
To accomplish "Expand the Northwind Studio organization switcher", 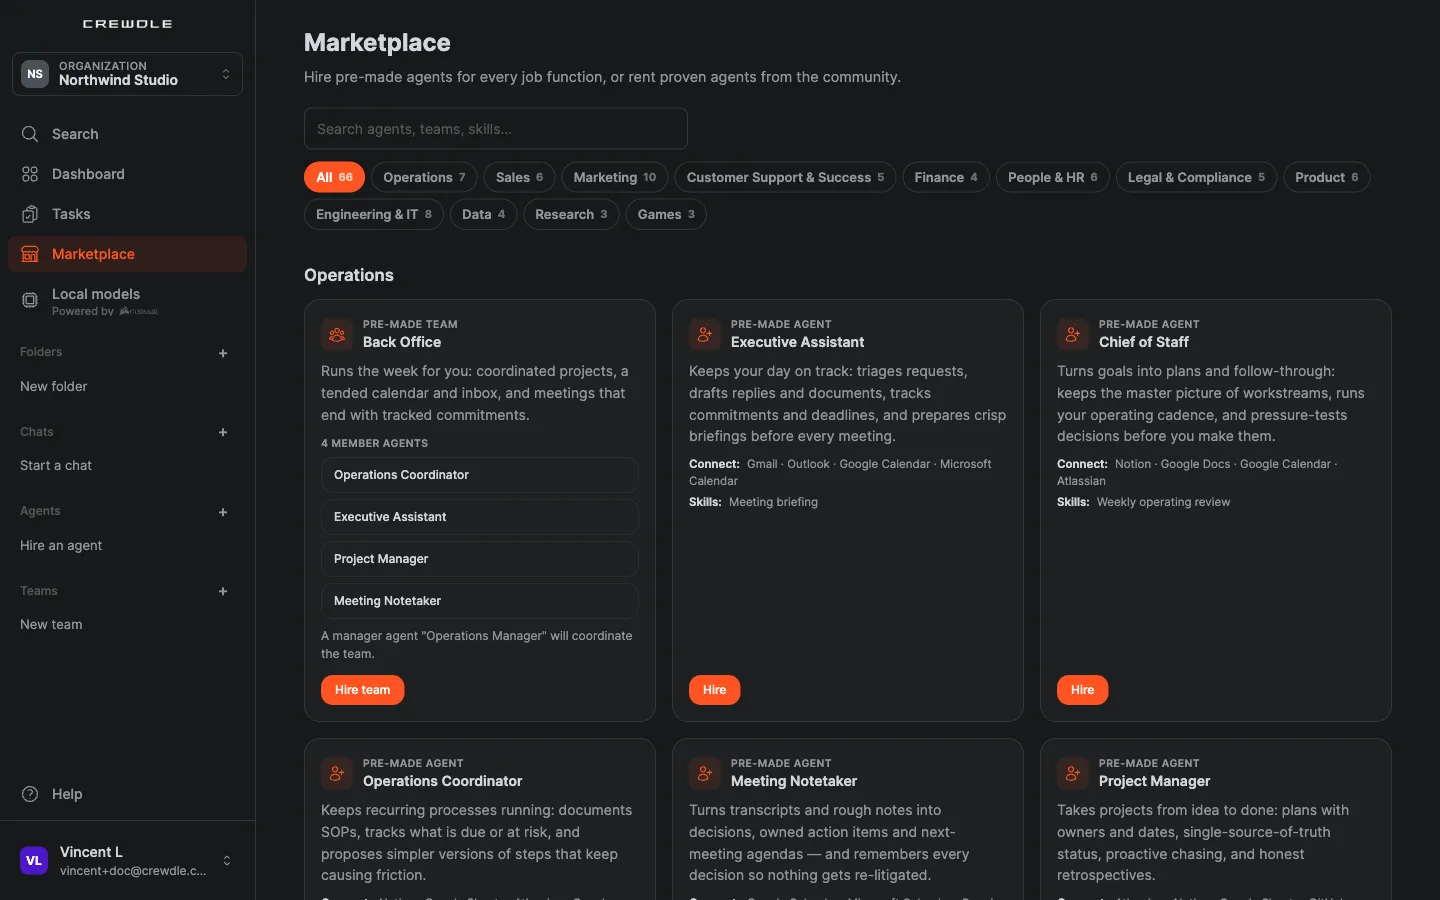I will coord(127,74).
